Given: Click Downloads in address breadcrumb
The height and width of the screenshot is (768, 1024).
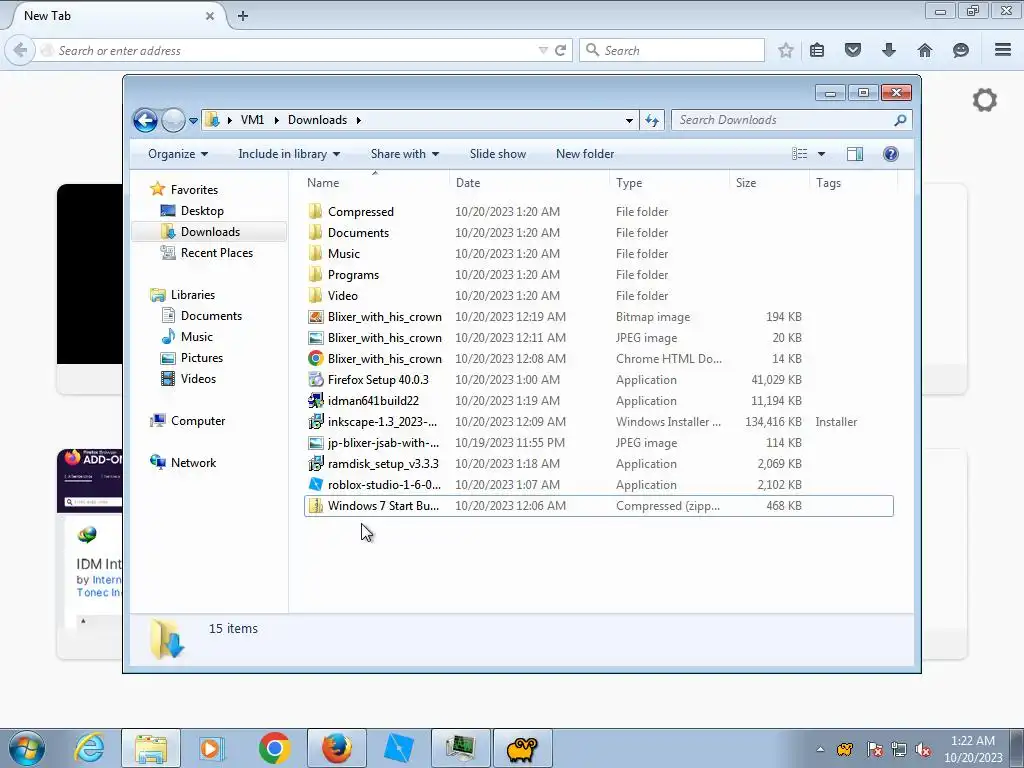Looking at the screenshot, I should [x=317, y=120].
